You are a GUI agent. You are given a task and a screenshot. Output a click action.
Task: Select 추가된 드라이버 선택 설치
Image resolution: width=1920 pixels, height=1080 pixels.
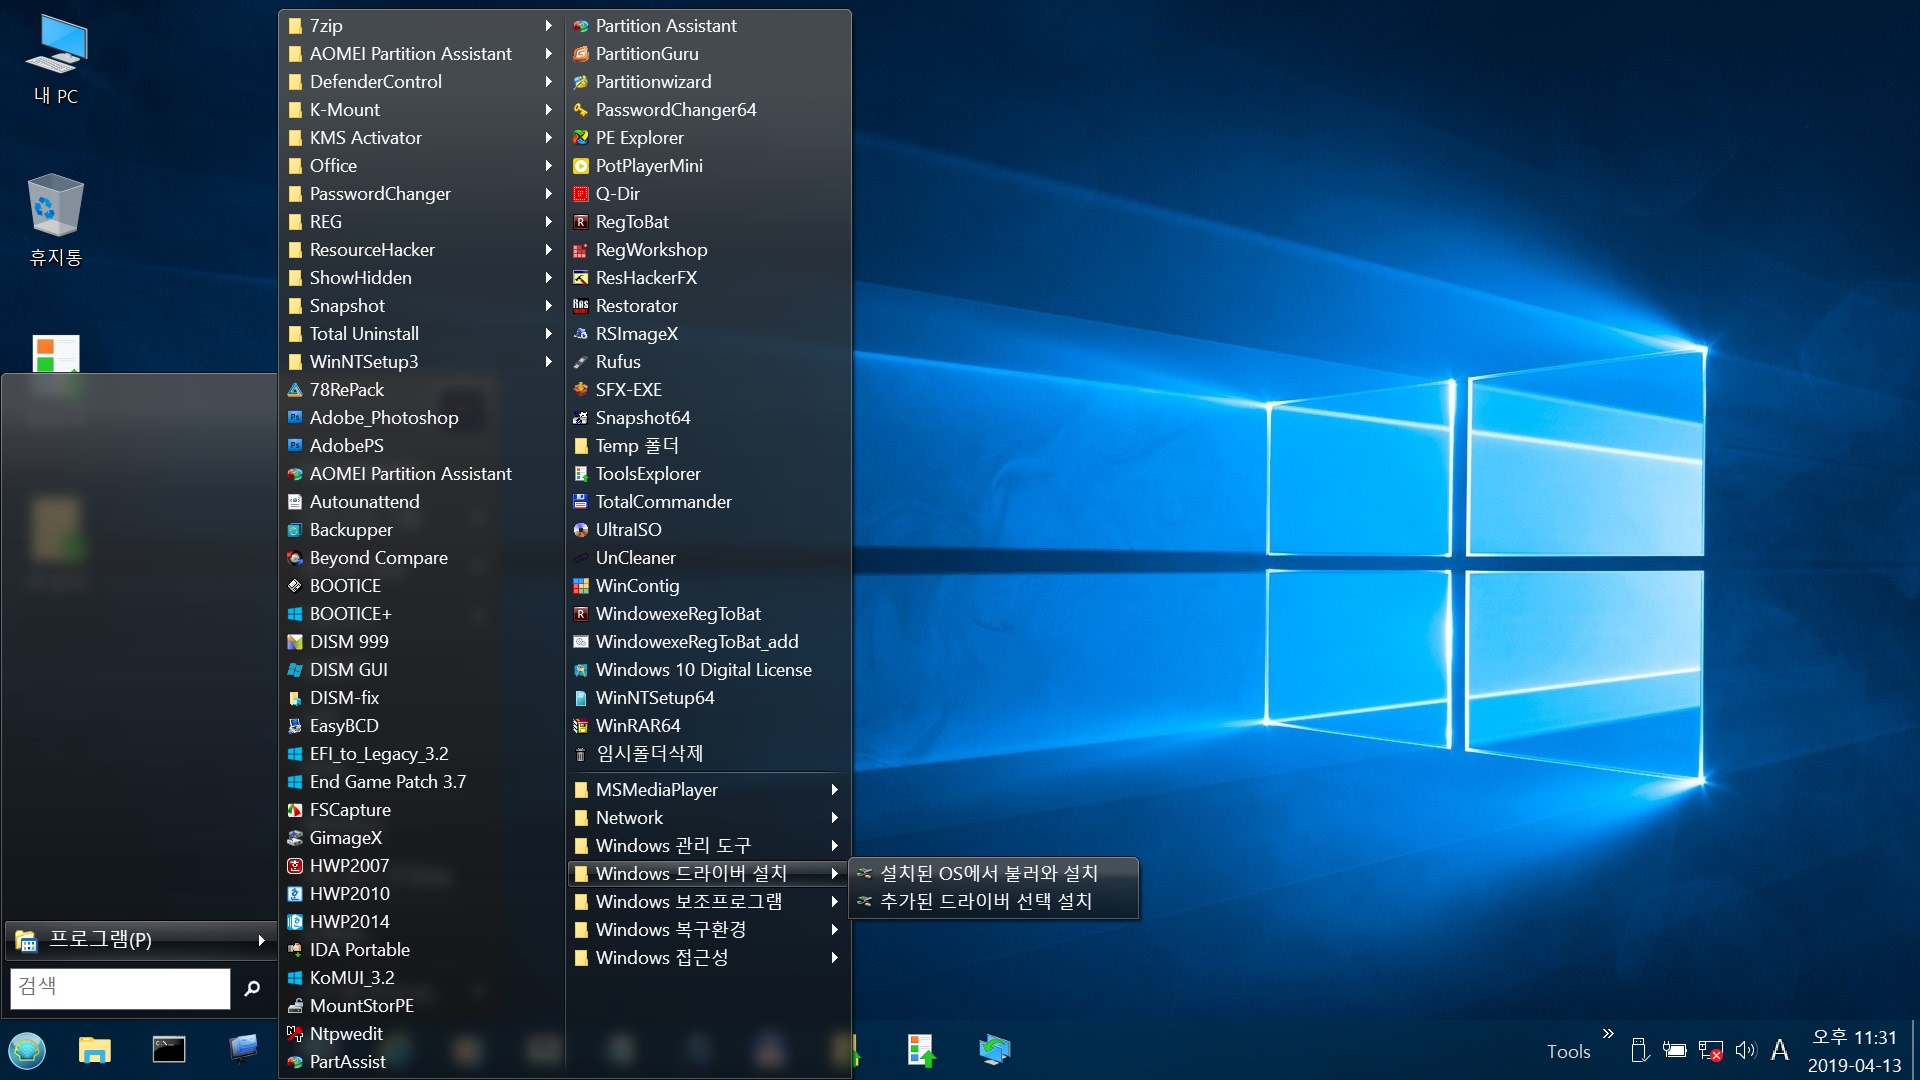[x=993, y=902]
